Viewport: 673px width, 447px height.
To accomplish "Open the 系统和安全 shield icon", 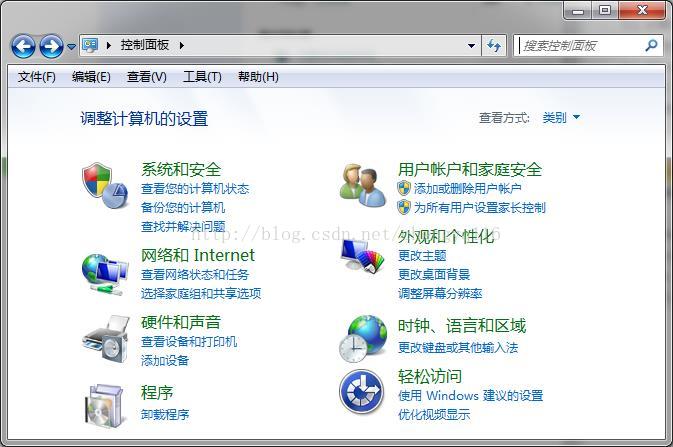I will (105, 185).
